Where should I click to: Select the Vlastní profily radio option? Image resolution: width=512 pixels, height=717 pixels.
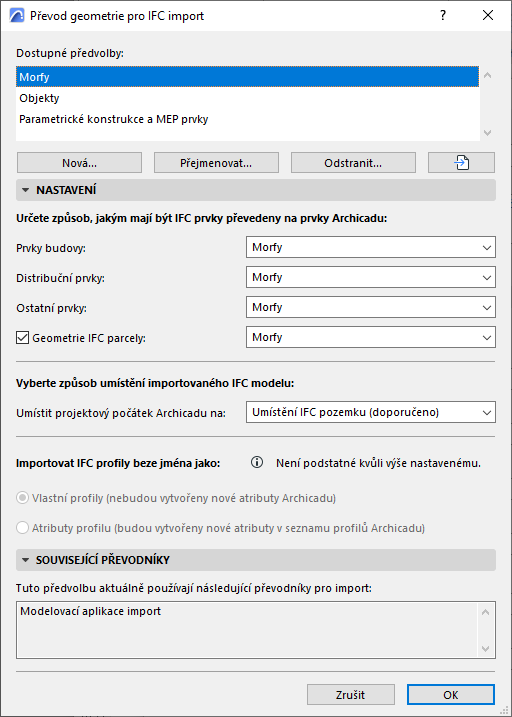pyautogui.click(x=22, y=498)
